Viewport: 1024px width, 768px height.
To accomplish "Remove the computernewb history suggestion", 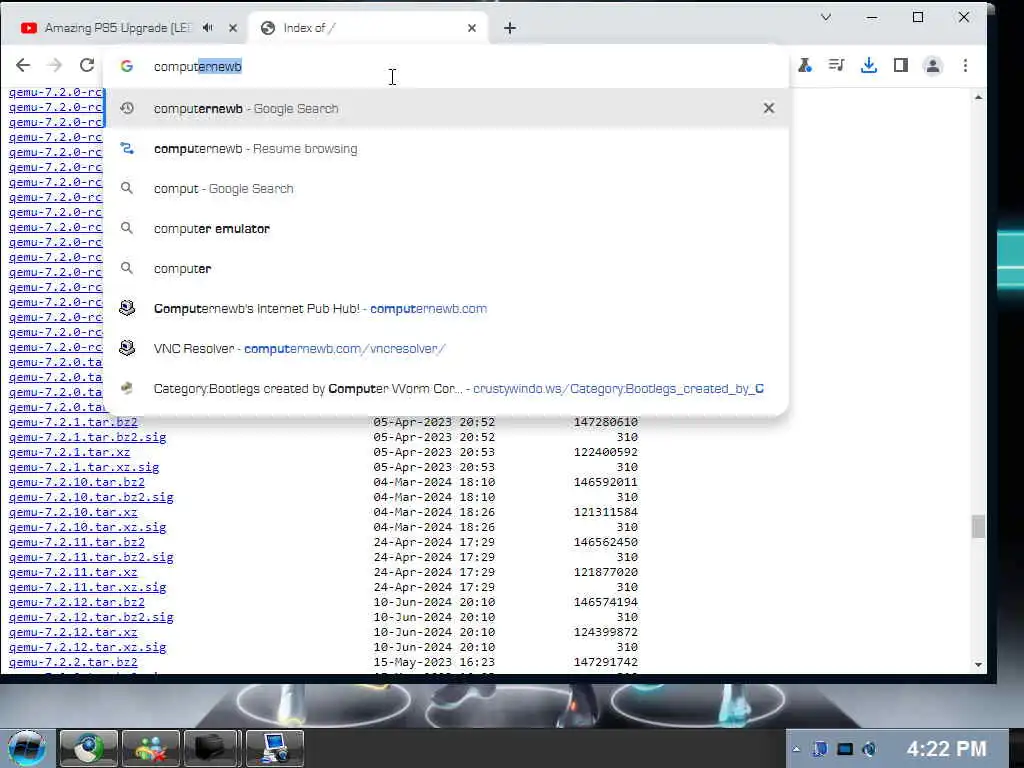I will point(769,108).
